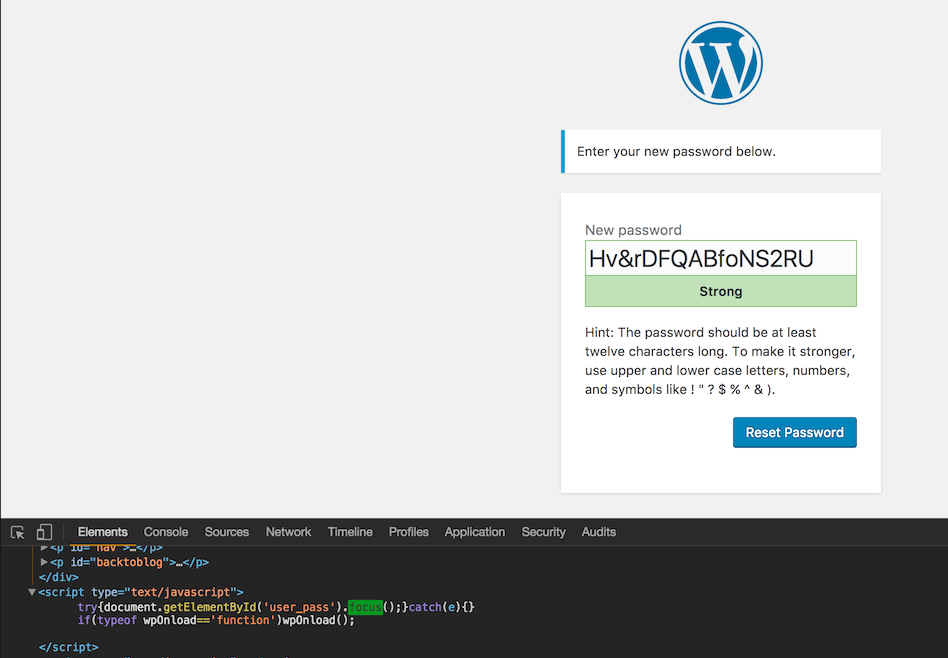Select the wpOnload typeof code line
This screenshot has height=658, width=948.
click(216, 621)
